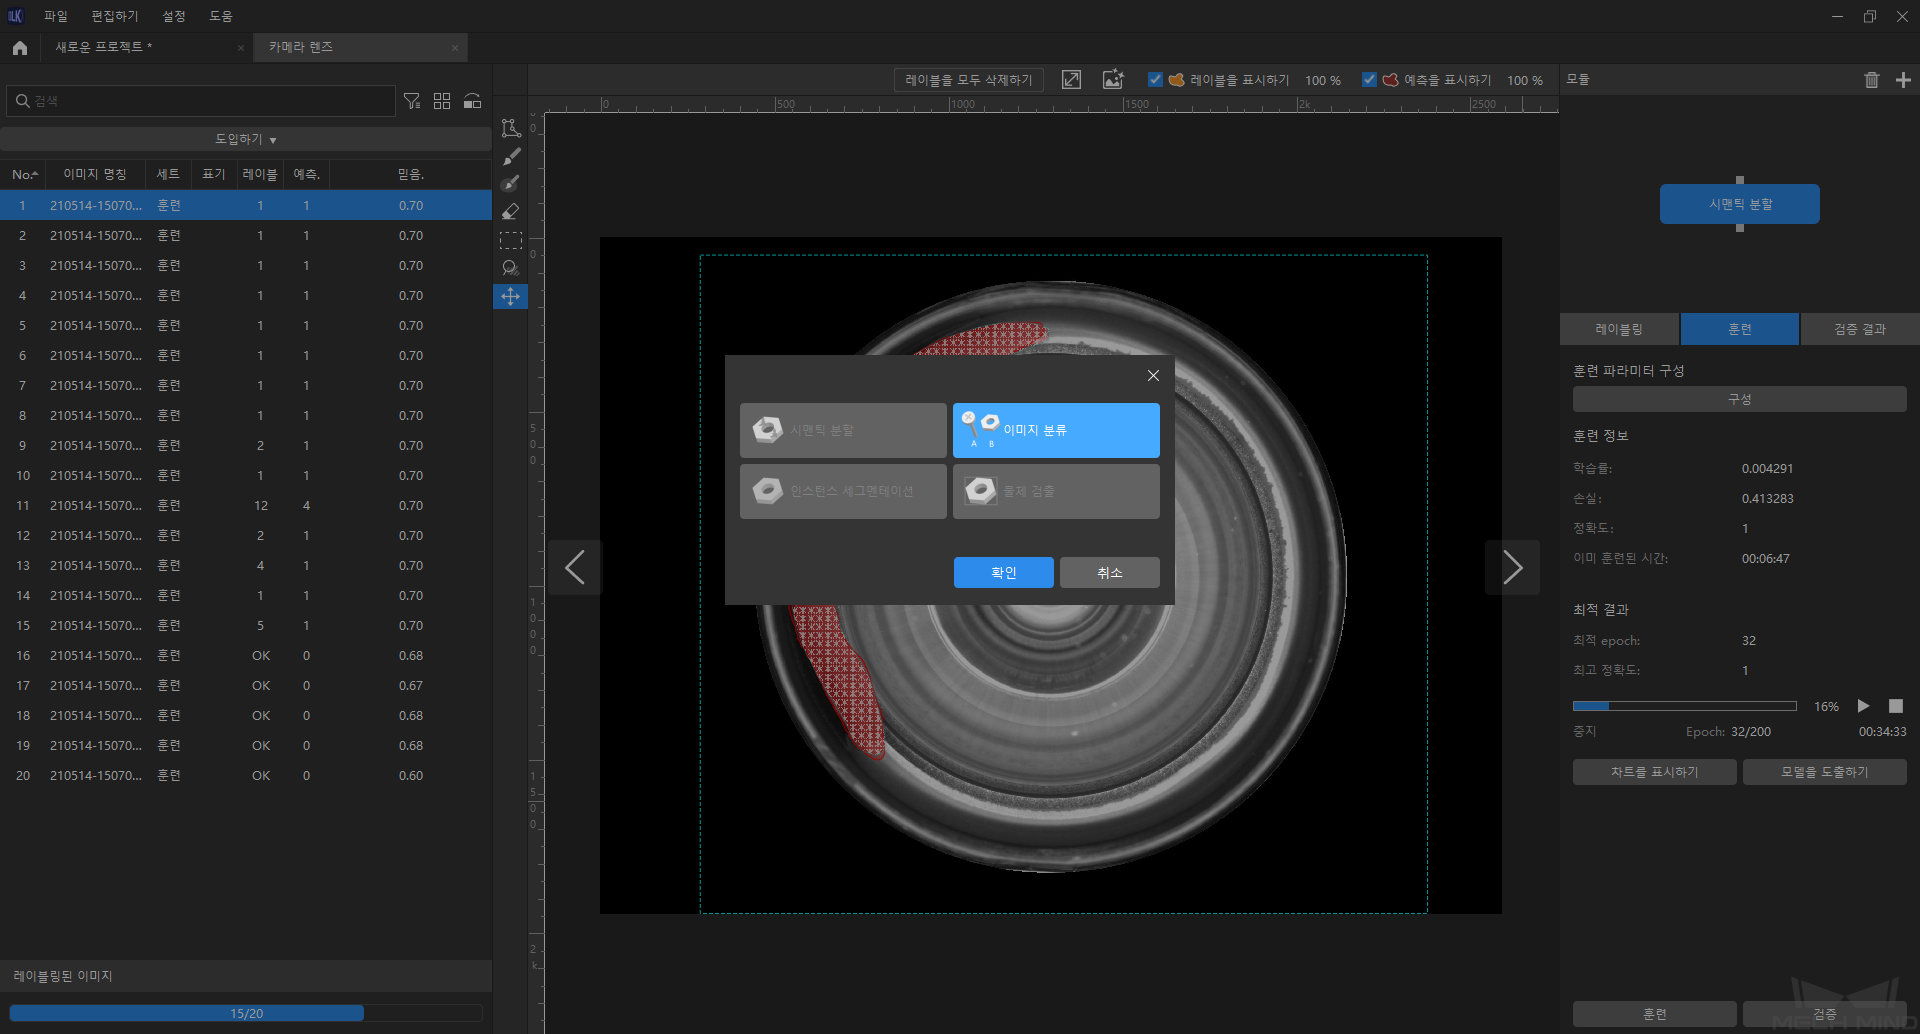
Task: Click the search magnifier icon
Action: click(22, 101)
